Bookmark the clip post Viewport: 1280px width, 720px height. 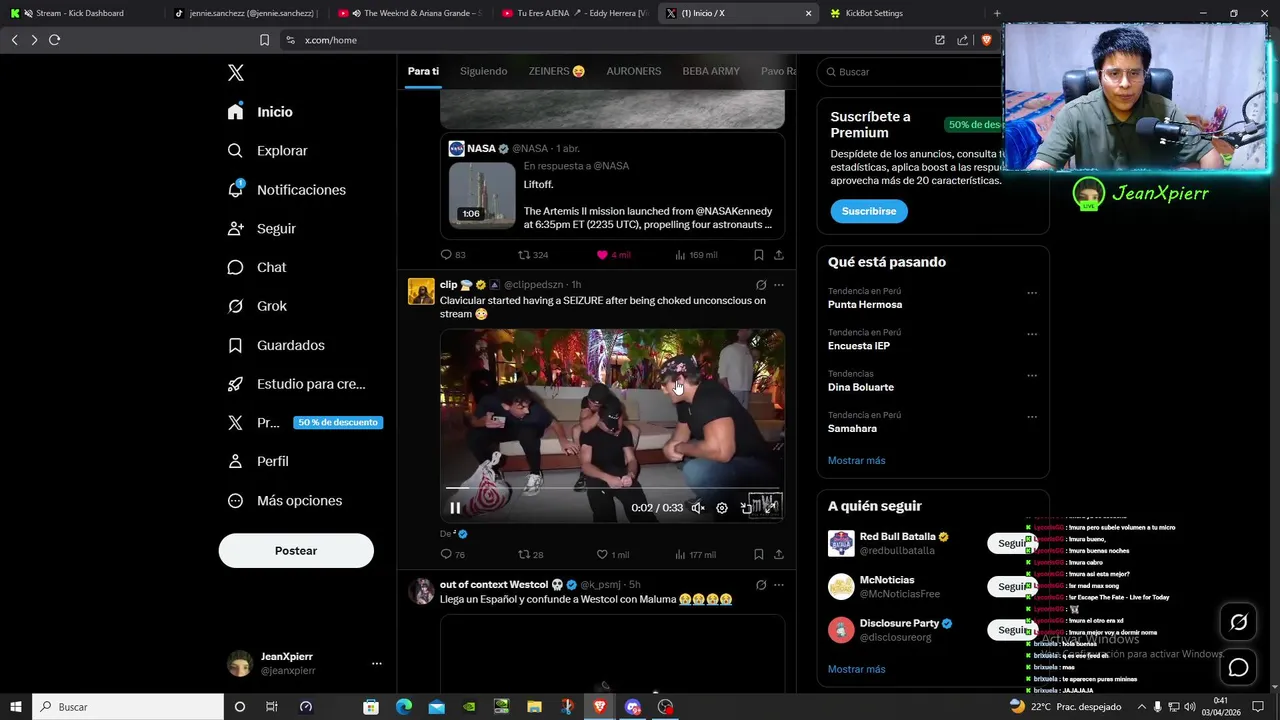[759, 554]
